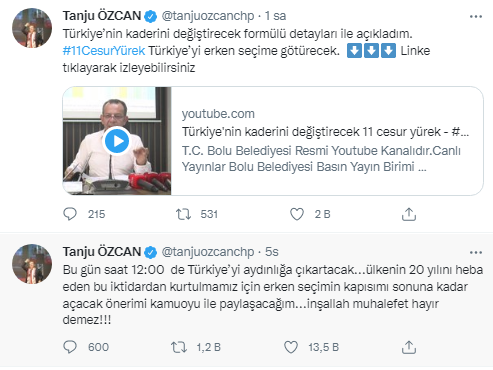Open the youtube.com link card title
The height and width of the screenshot is (370, 493).
point(325,132)
